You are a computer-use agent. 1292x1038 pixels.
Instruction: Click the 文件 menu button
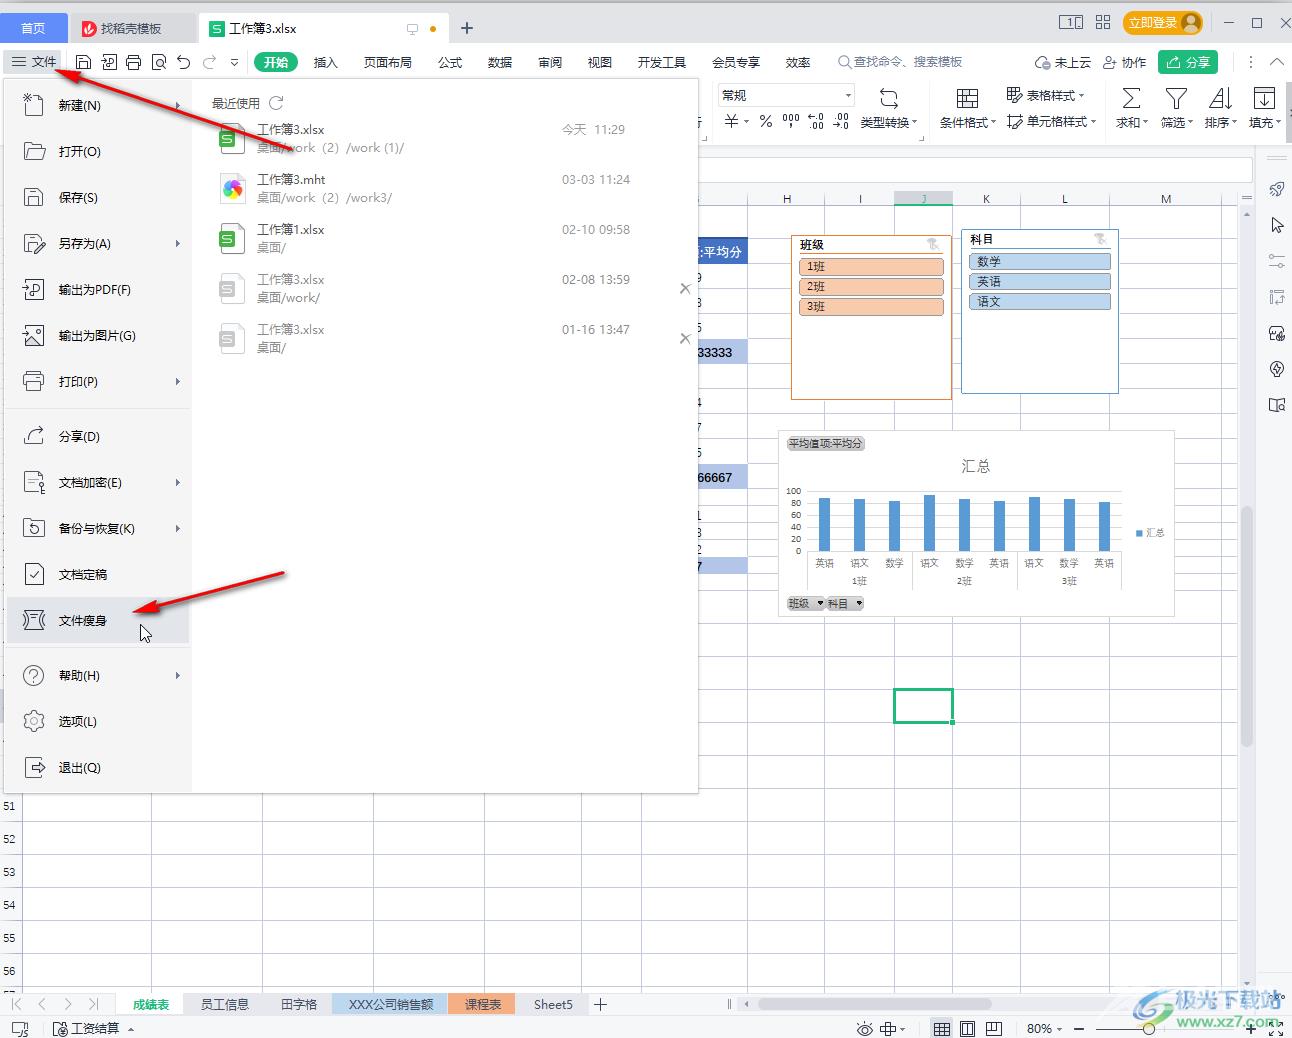pyautogui.click(x=34, y=61)
